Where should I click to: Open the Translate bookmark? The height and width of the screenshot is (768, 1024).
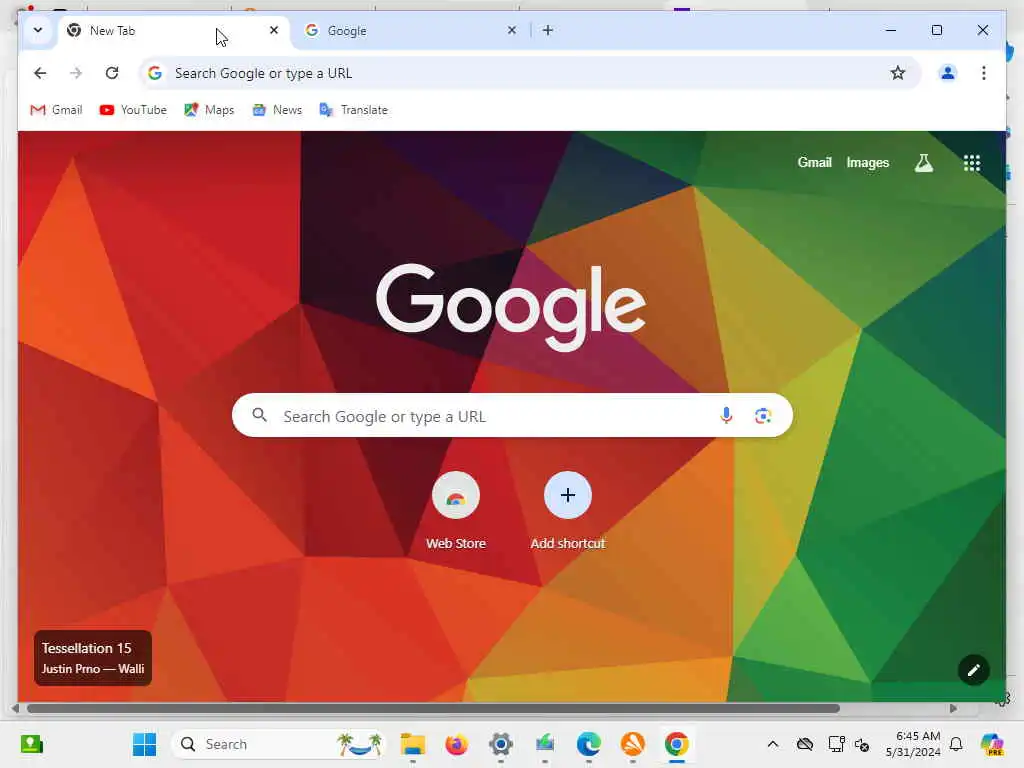click(353, 110)
